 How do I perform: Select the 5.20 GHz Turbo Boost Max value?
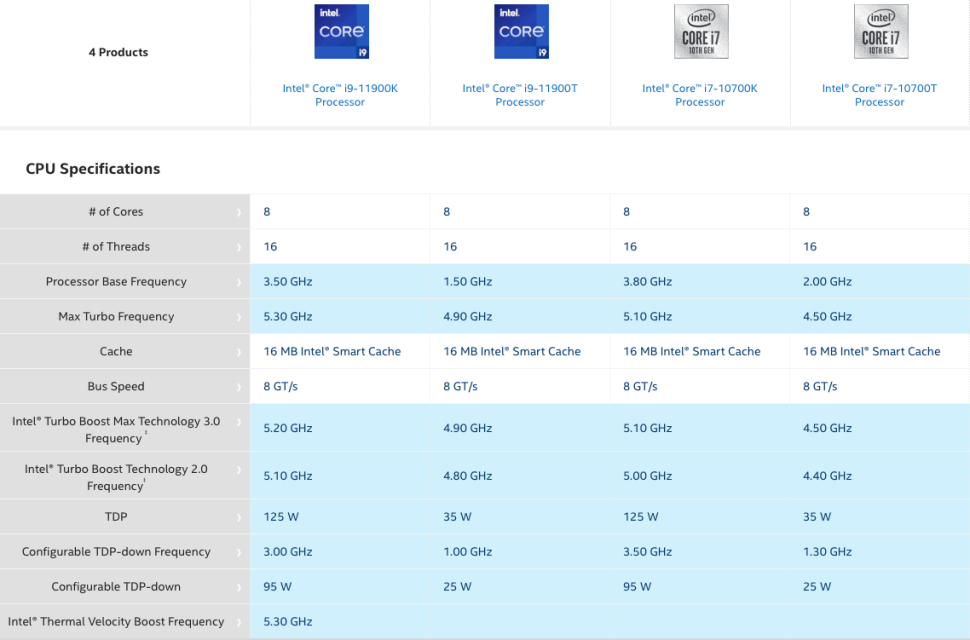coord(288,428)
